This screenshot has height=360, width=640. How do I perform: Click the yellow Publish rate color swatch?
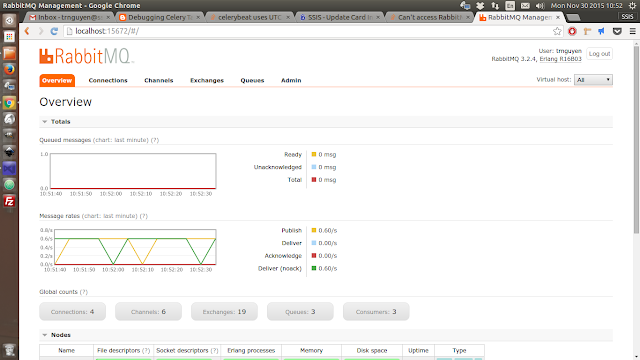pos(314,230)
